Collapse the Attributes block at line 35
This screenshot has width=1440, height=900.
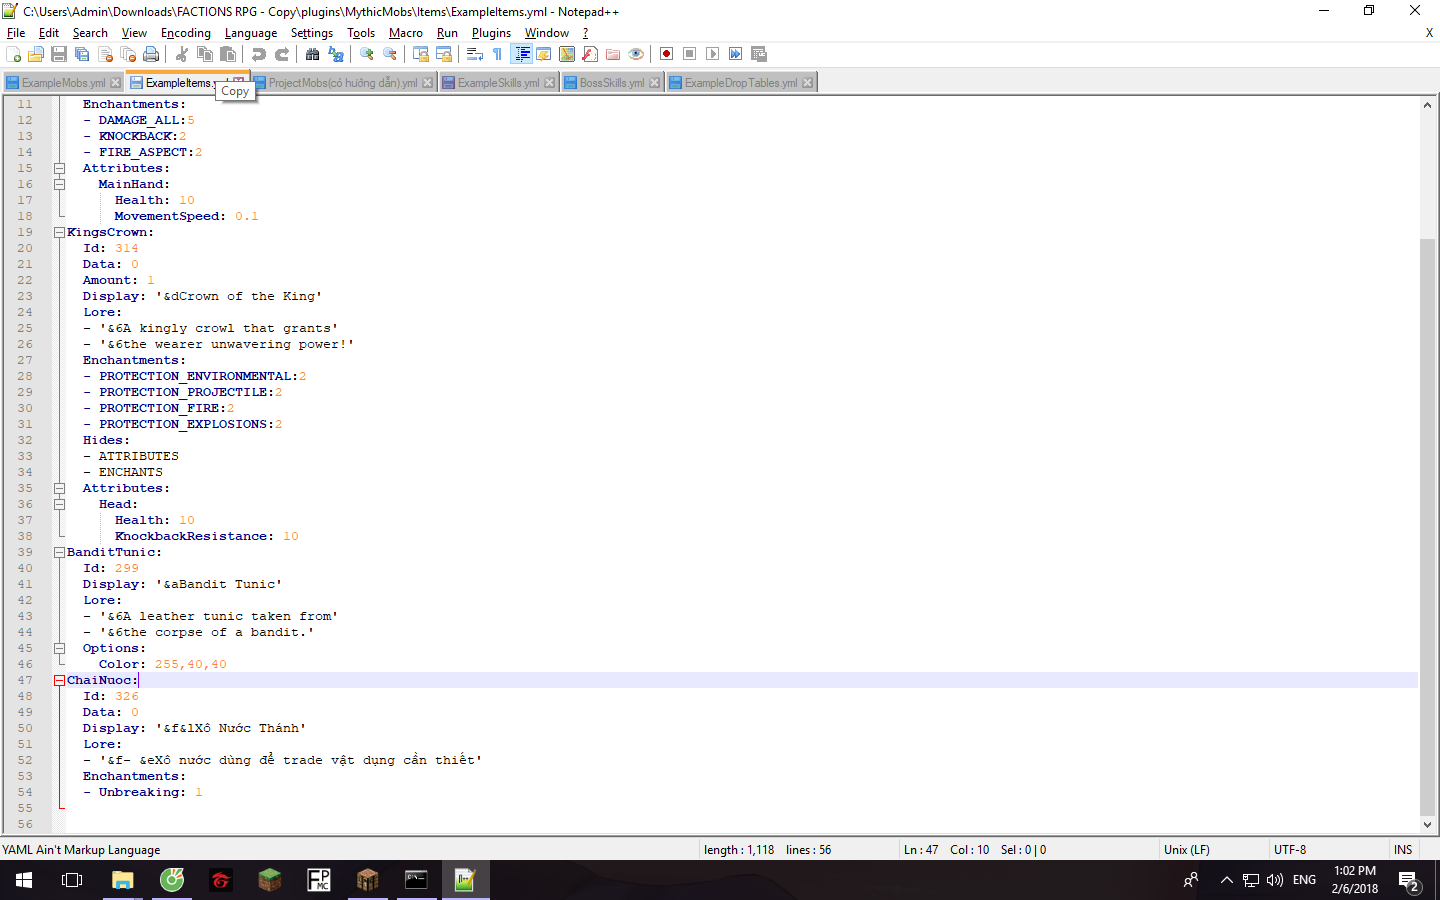coord(58,488)
